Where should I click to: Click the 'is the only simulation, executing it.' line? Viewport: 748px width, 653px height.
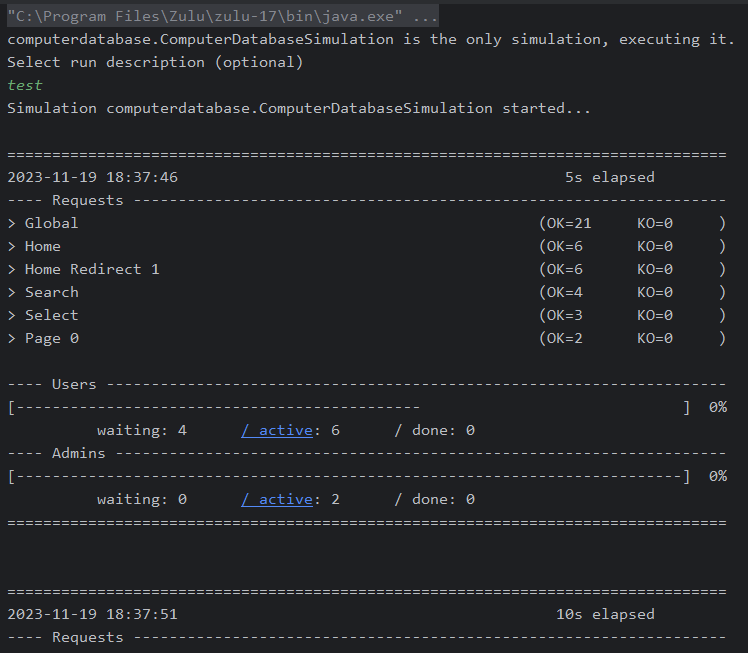pos(371,39)
